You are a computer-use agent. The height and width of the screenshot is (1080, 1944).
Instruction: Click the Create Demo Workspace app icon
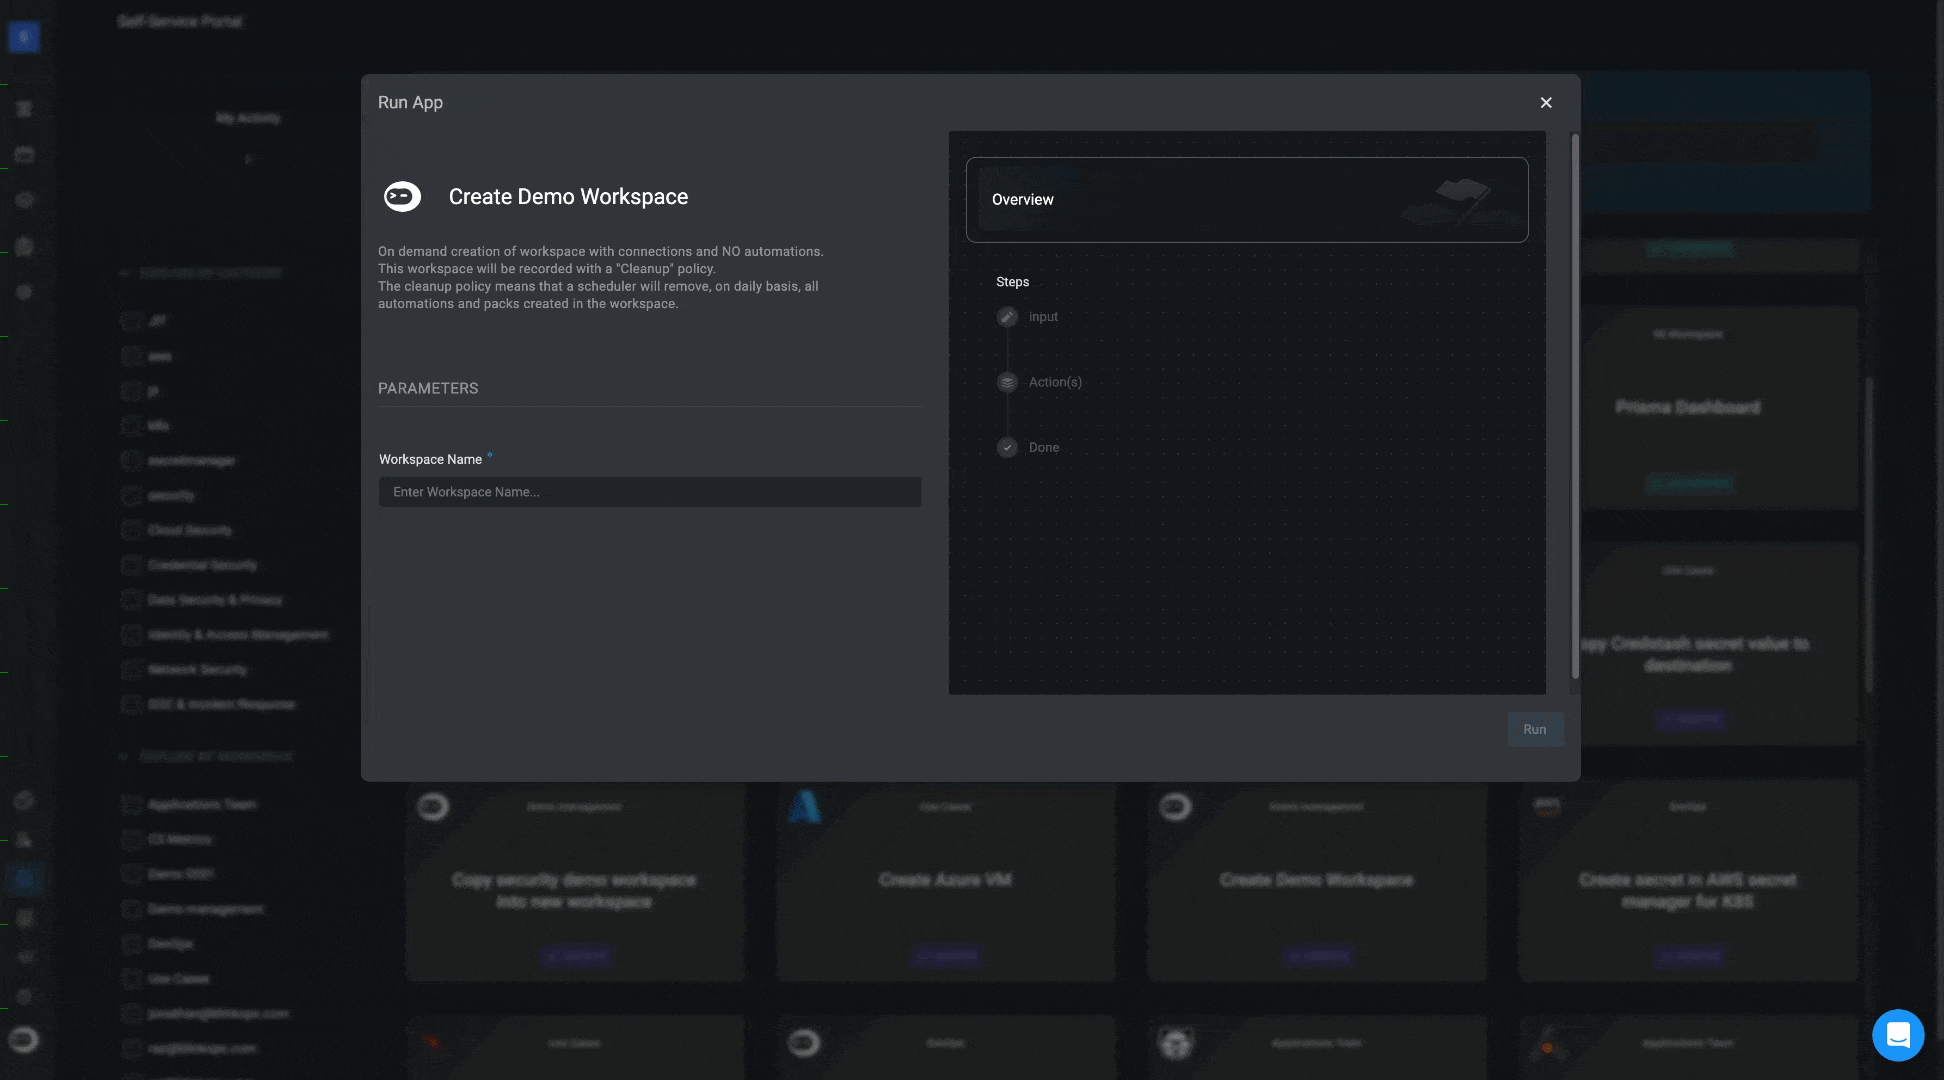click(x=402, y=197)
